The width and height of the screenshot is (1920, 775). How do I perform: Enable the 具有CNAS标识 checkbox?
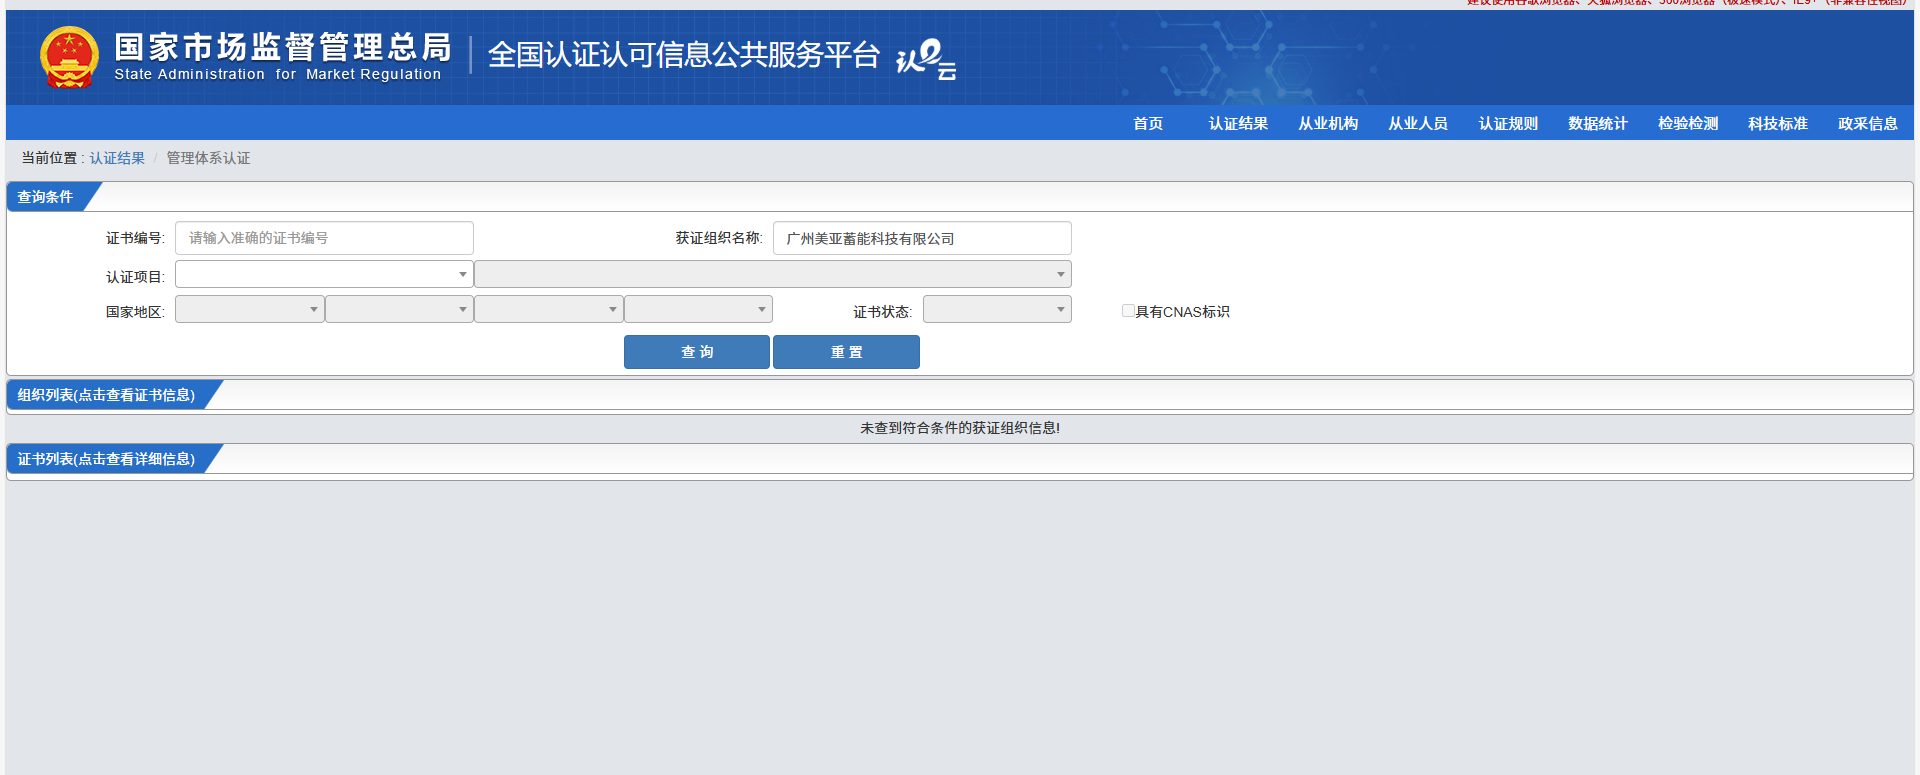(x=1128, y=311)
